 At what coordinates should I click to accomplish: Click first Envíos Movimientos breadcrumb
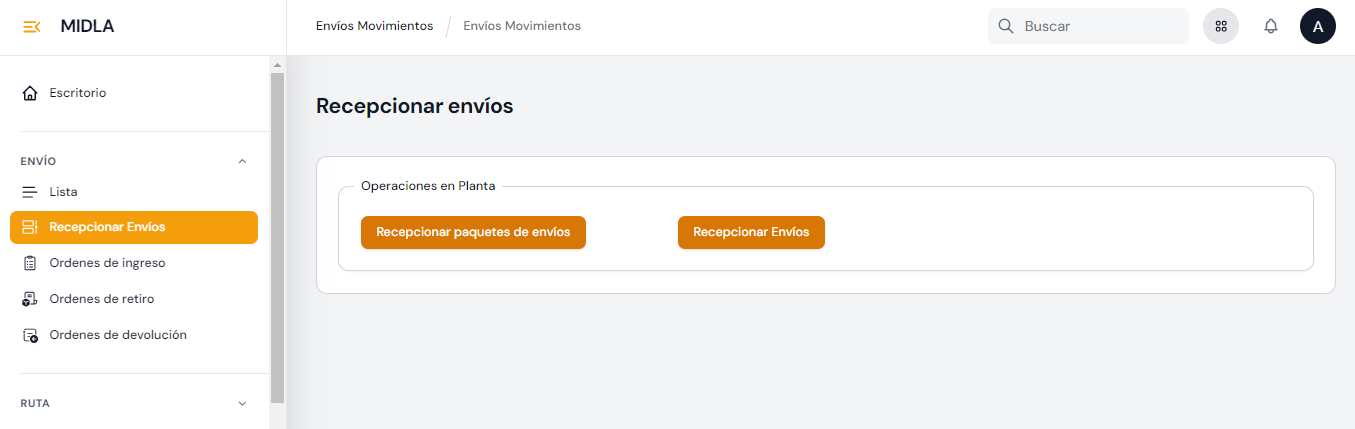click(374, 26)
